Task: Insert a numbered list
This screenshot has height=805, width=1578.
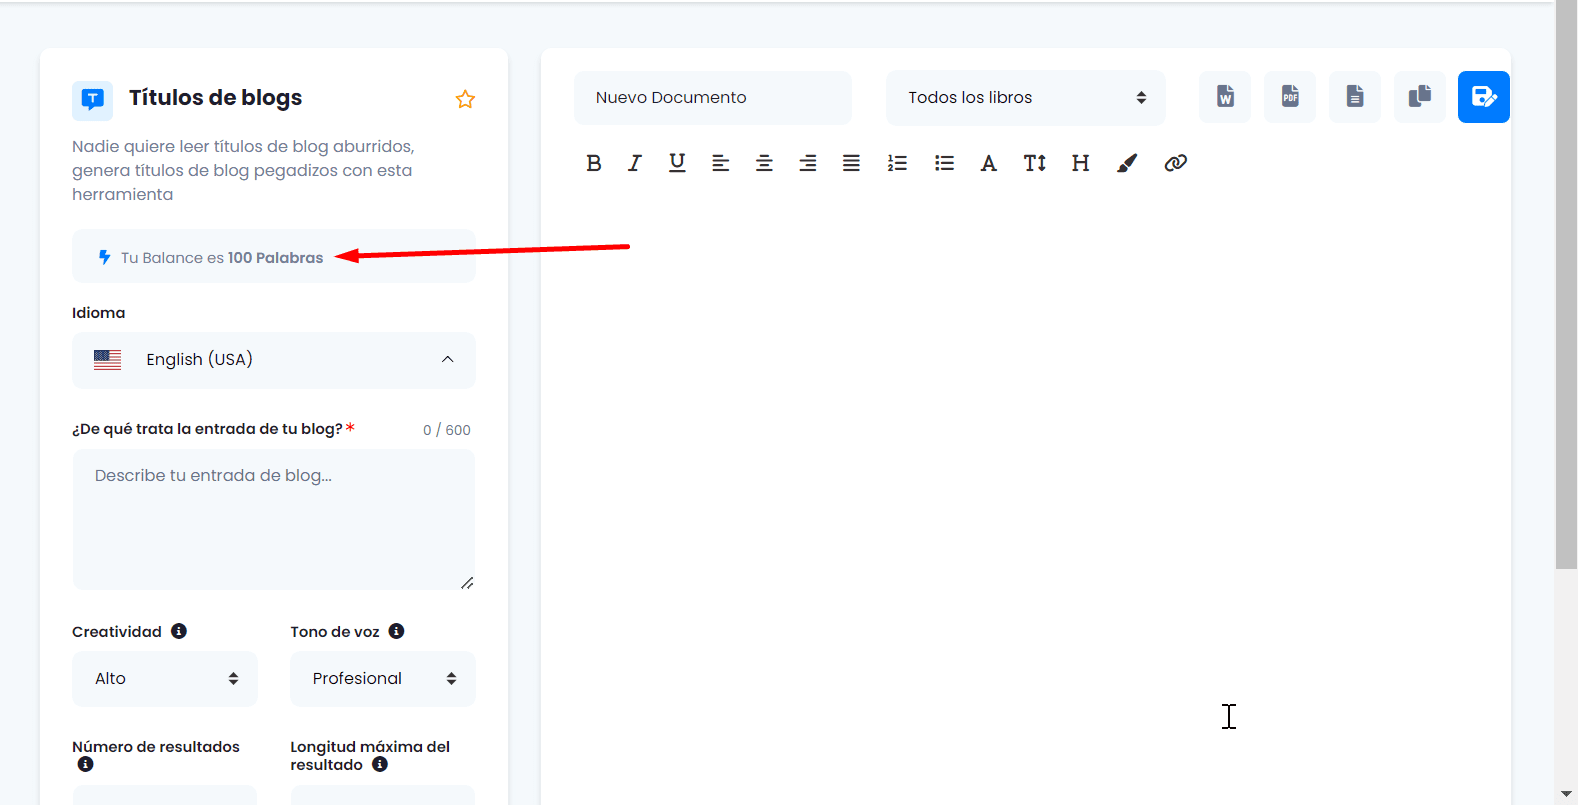Action: click(x=897, y=163)
